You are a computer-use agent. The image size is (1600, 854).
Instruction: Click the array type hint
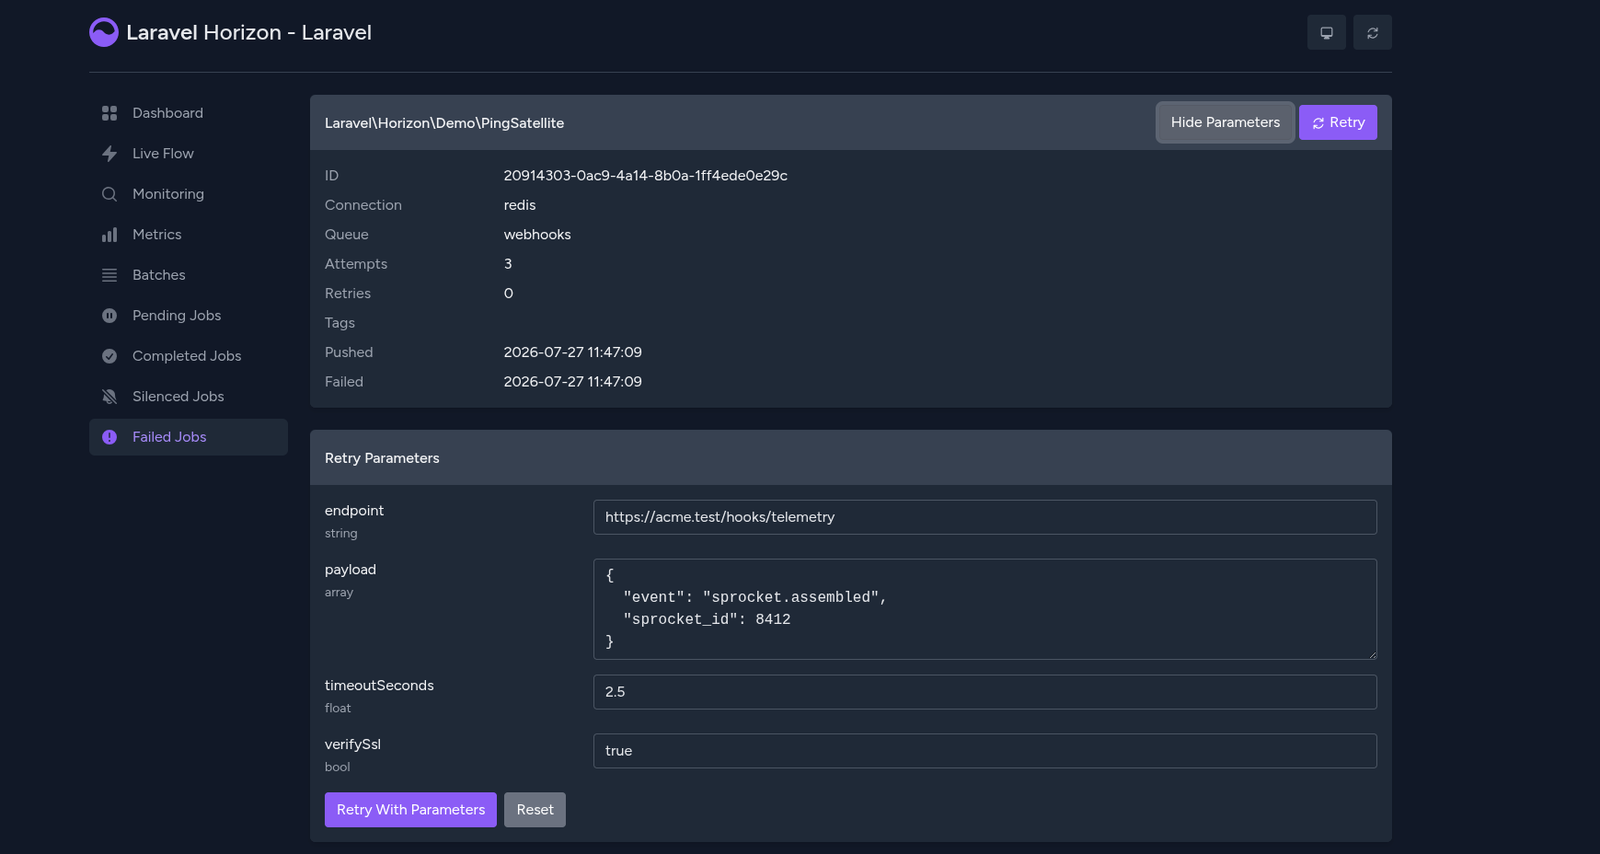coord(339,592)
